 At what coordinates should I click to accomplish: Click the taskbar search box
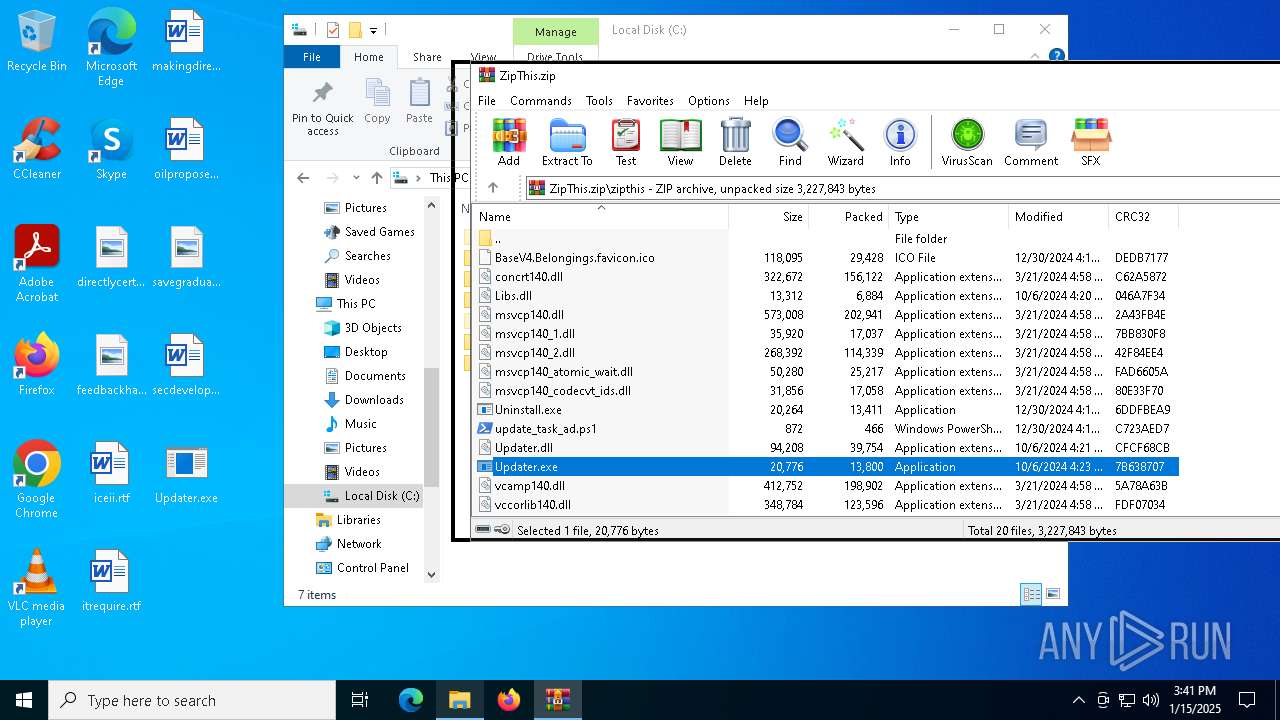(x=192, y=700)
